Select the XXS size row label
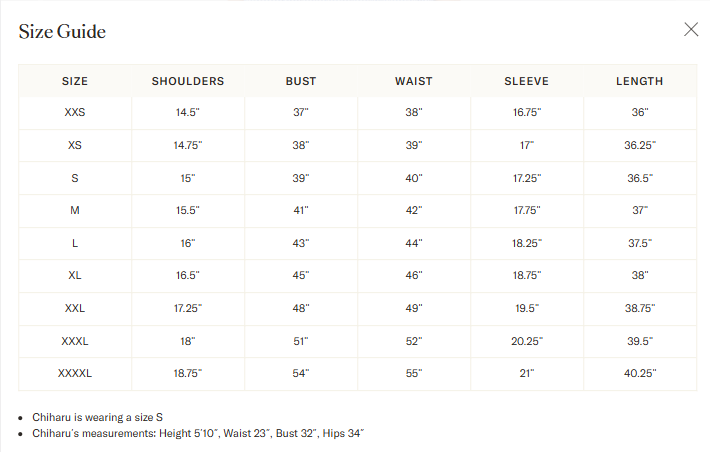The height and width of the screenshot is (452, 710). [x=75, y=113]
